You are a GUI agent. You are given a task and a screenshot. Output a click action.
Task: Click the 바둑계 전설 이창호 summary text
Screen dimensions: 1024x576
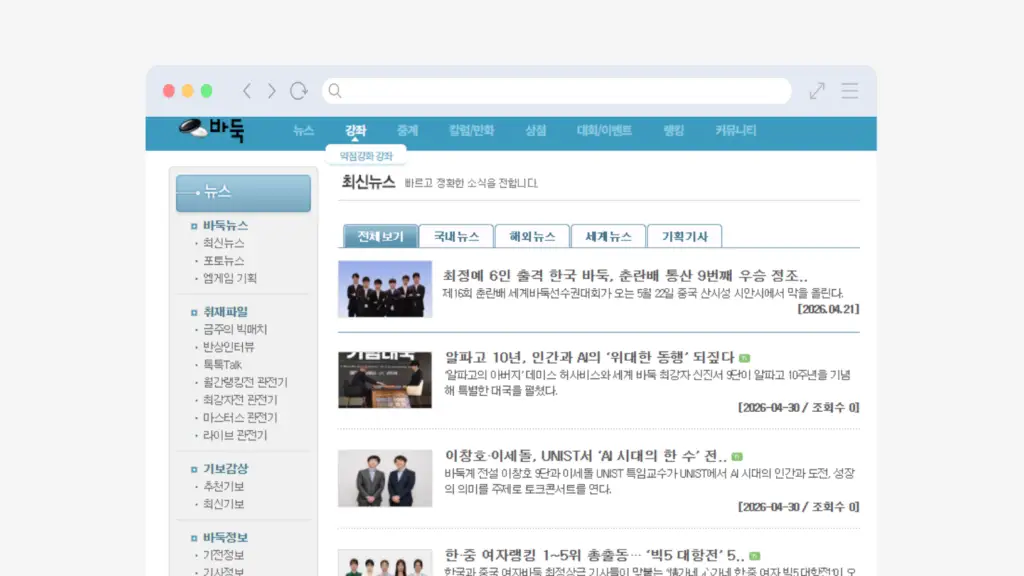649,482
